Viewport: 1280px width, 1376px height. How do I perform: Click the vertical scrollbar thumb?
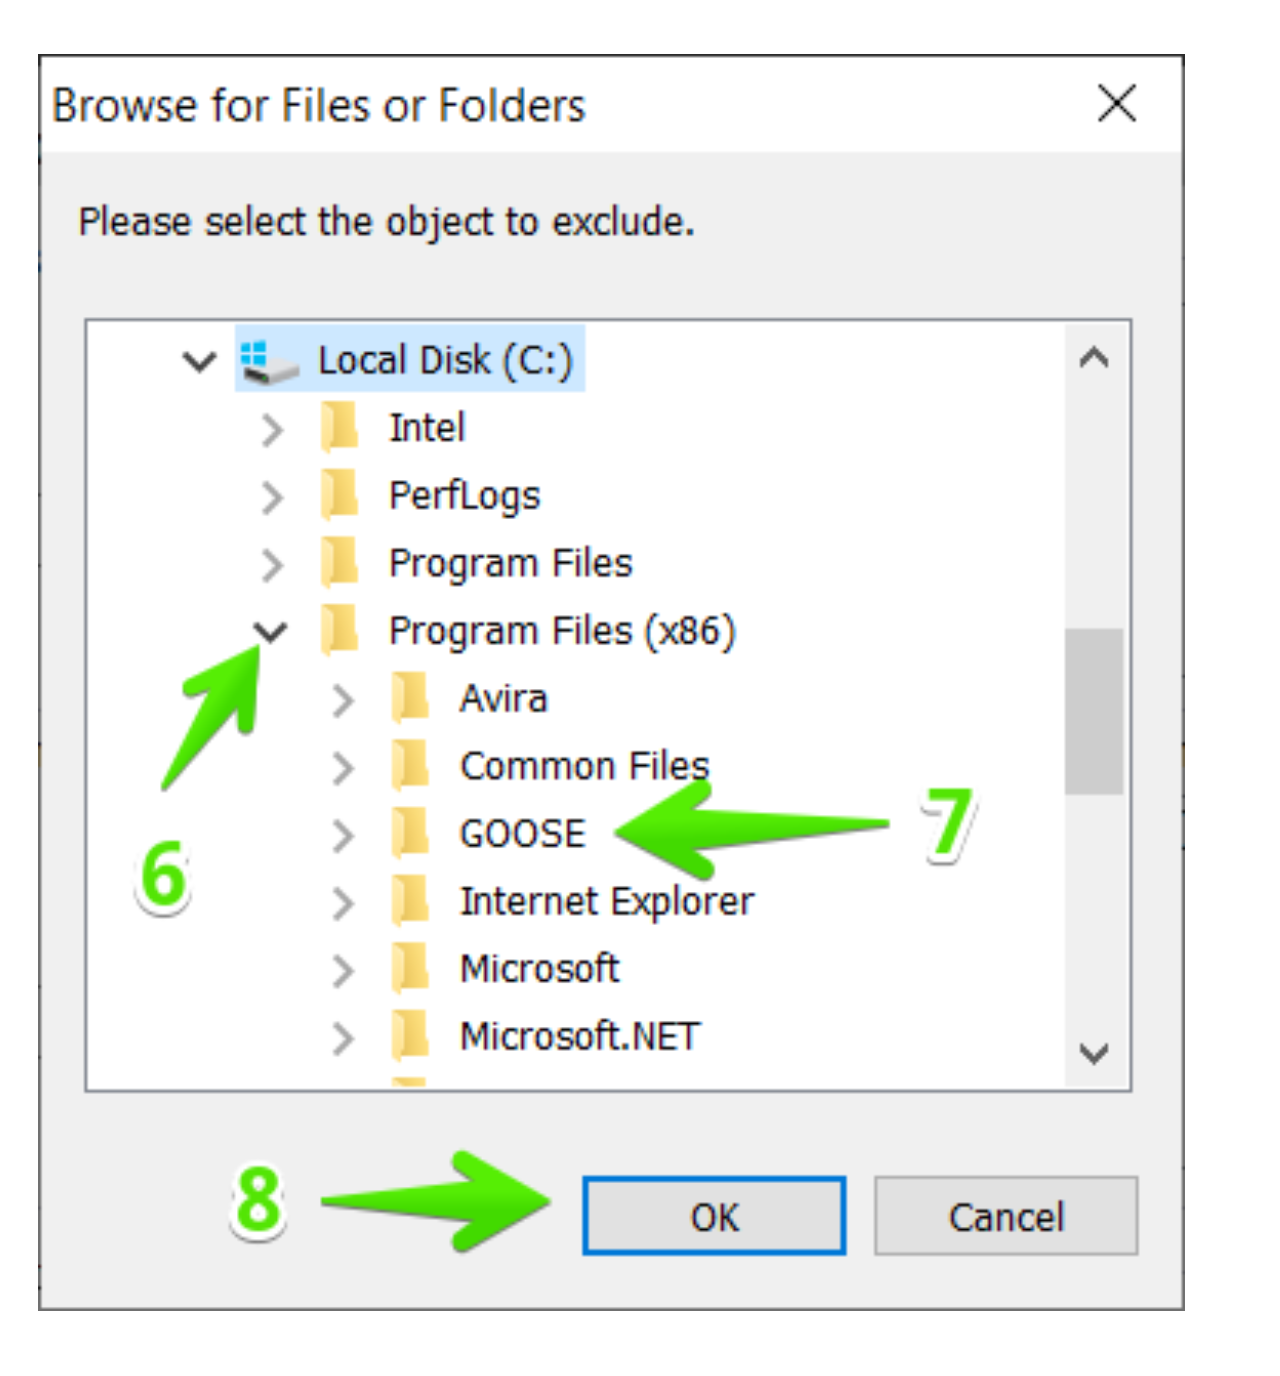[1094, 711]
